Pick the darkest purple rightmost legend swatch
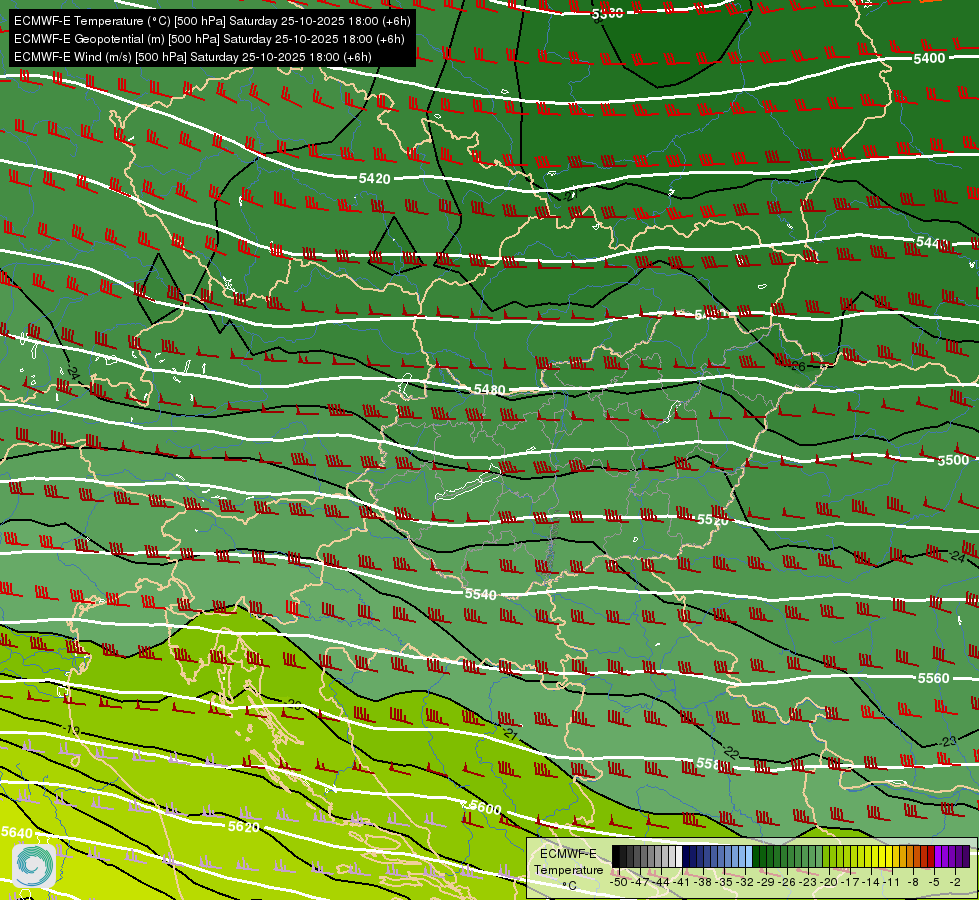The height and width of the screenshot is (900, 979). click(x=966, y=856)
